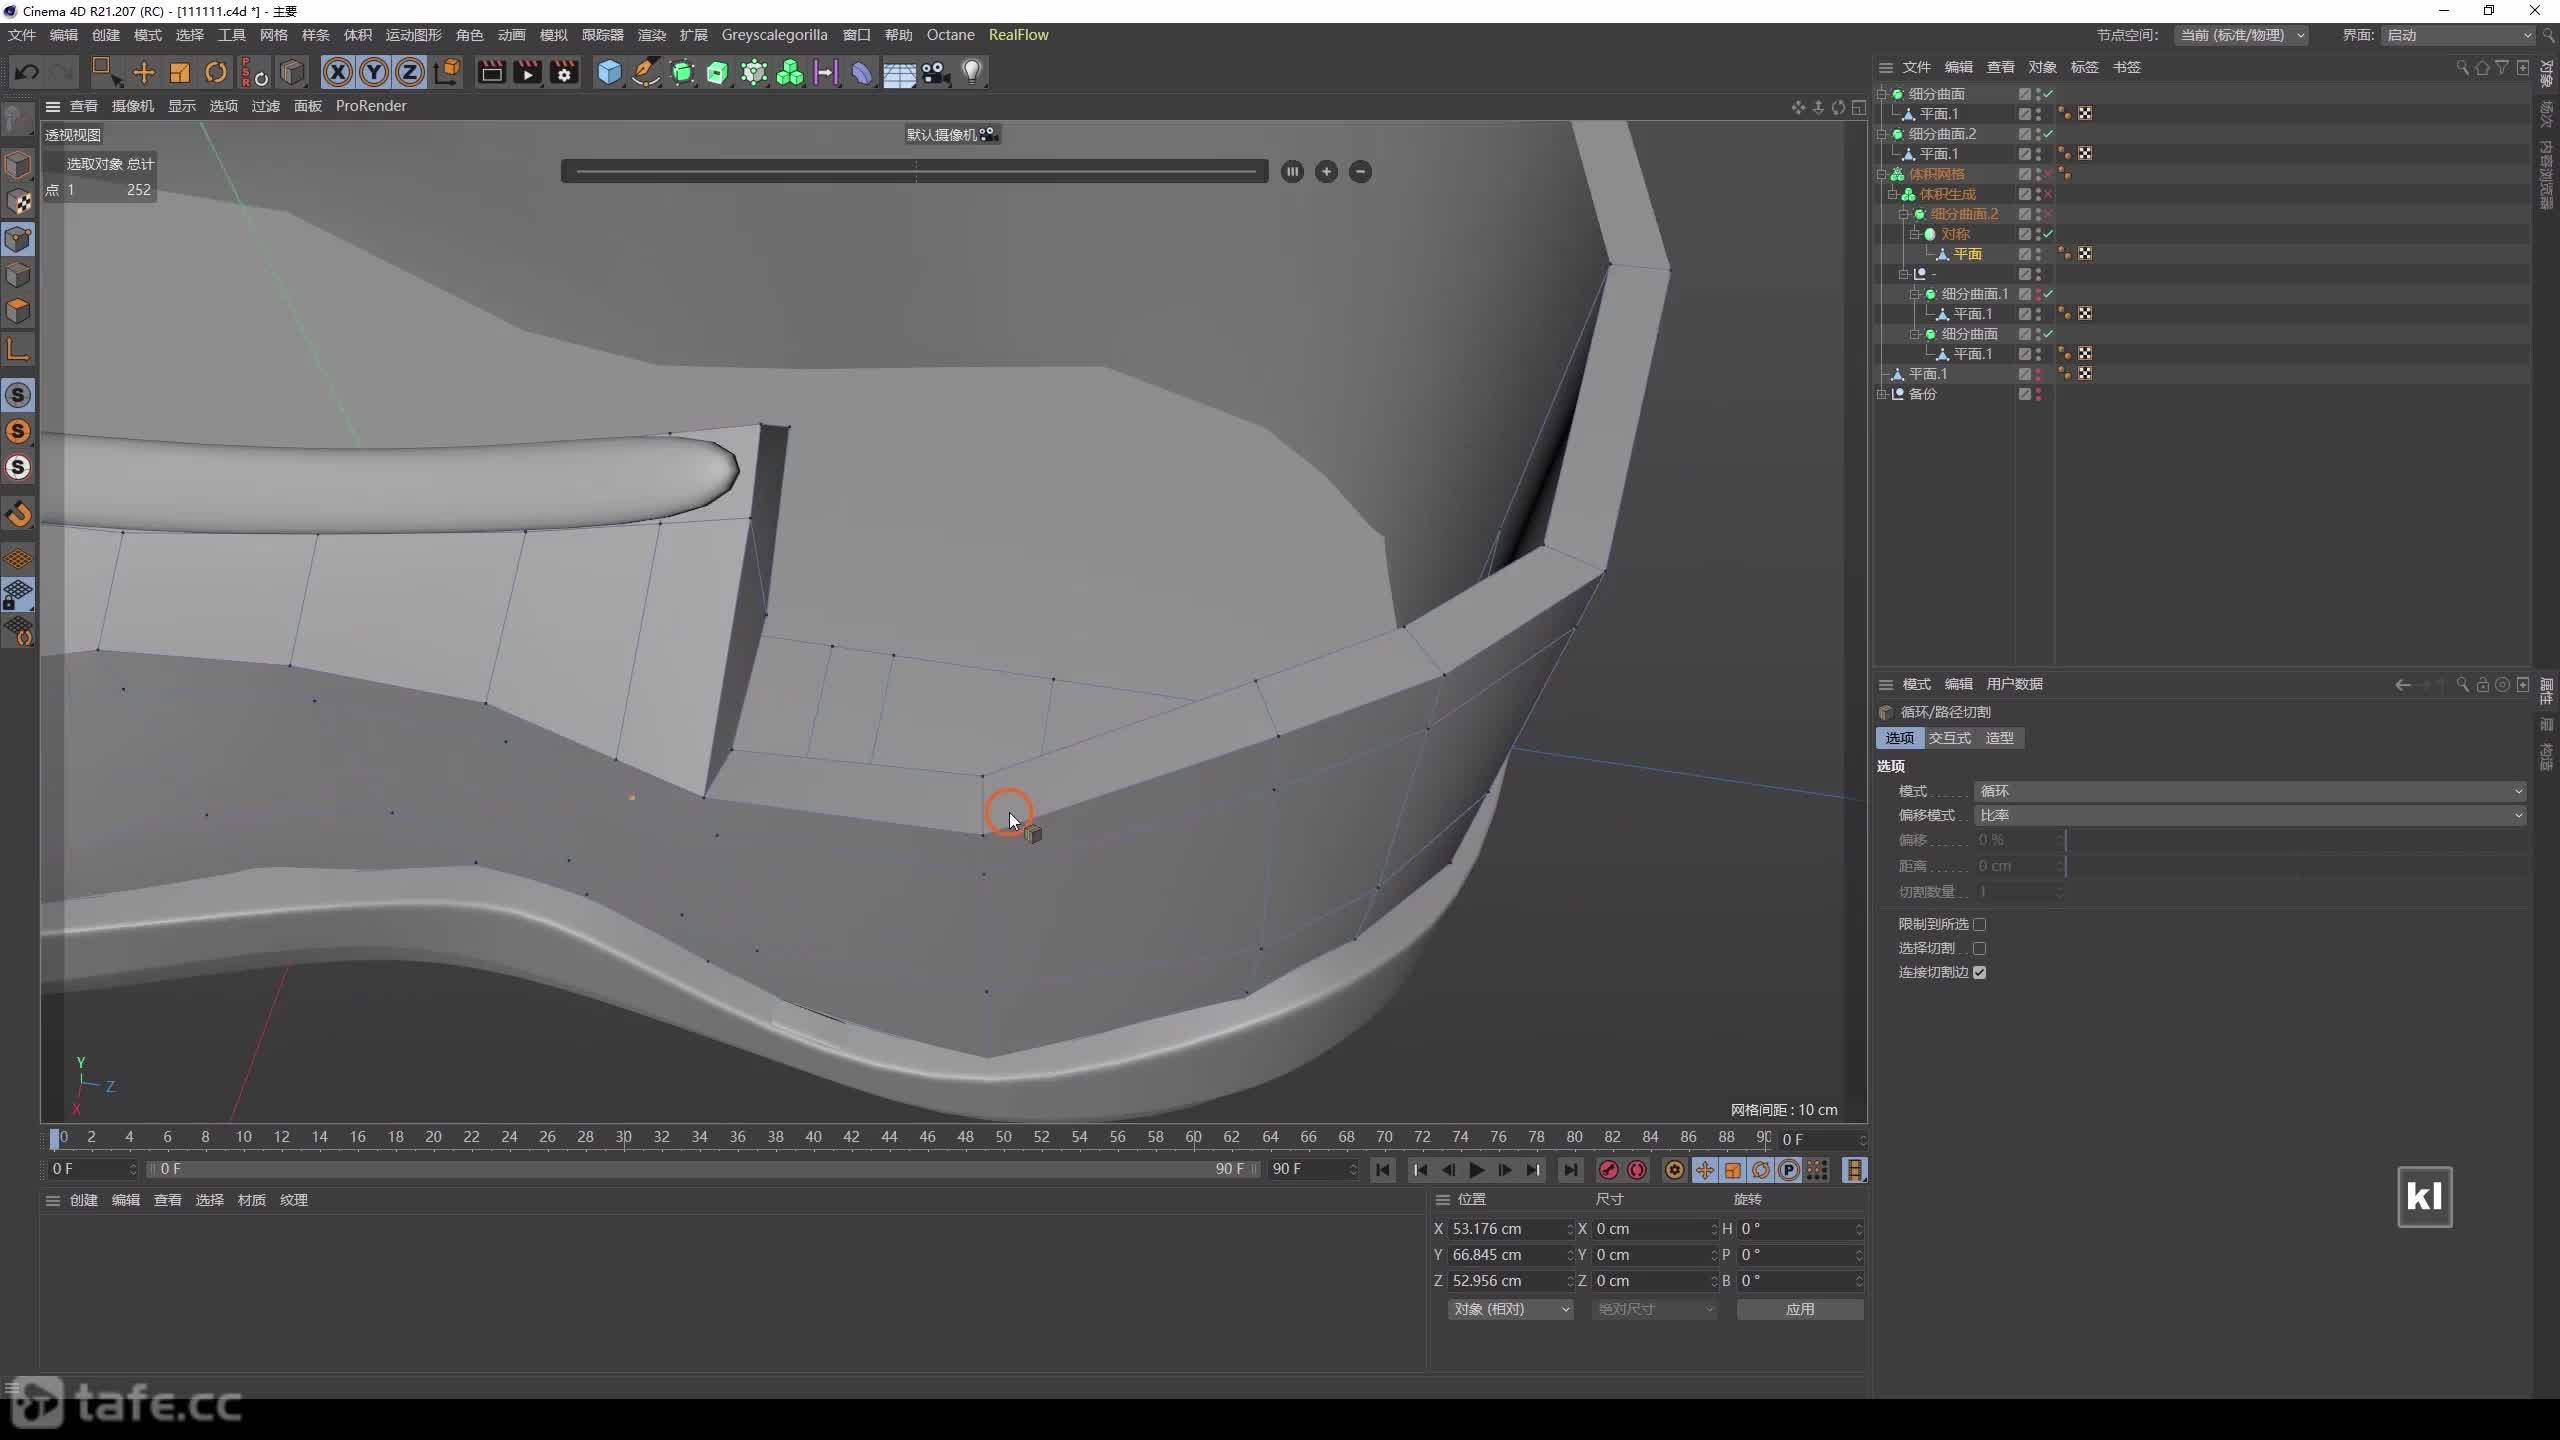
Task: Toggle Z axis lock
Action: (x=410, y=72)
